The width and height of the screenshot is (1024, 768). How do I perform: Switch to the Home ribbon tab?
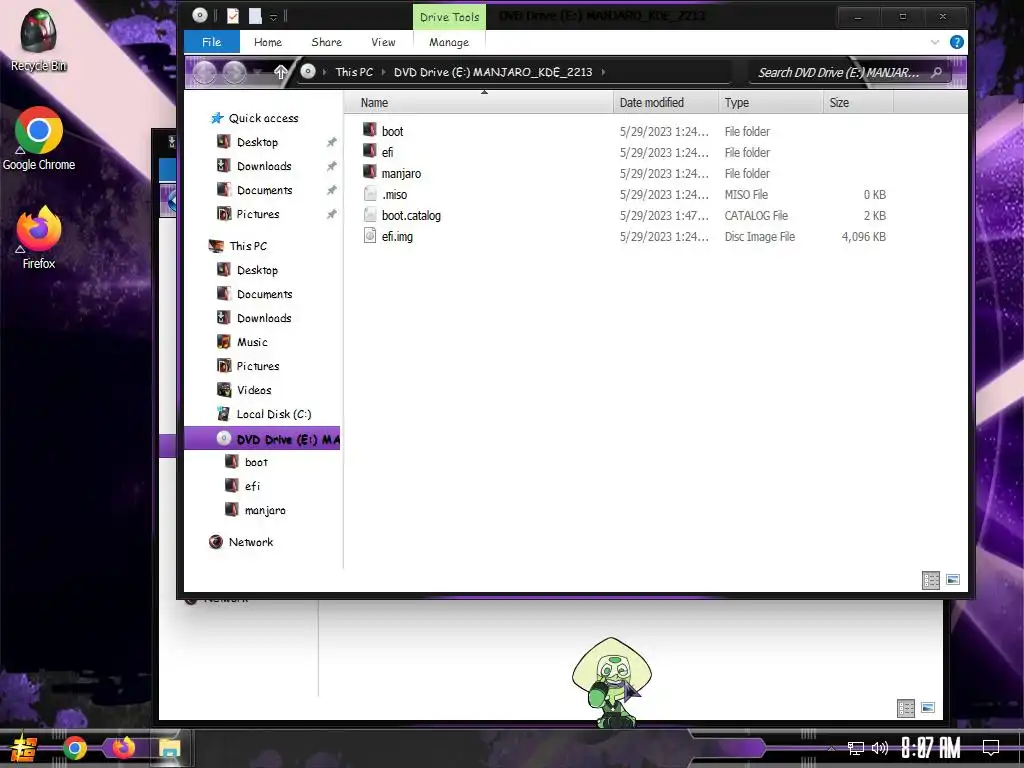pos(268,42)
